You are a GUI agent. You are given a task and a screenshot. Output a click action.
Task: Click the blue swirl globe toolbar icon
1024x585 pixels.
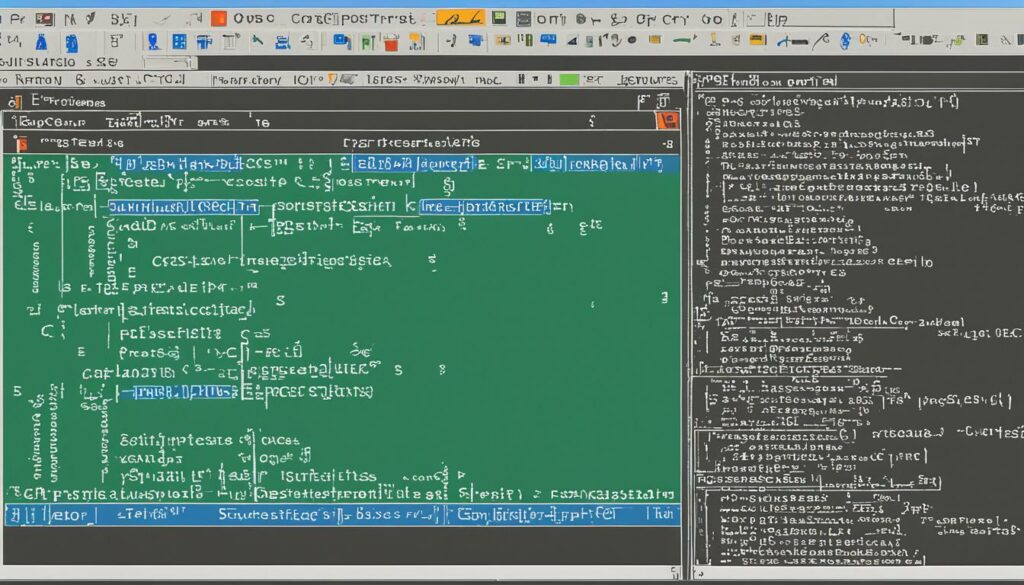coord(845,40)
